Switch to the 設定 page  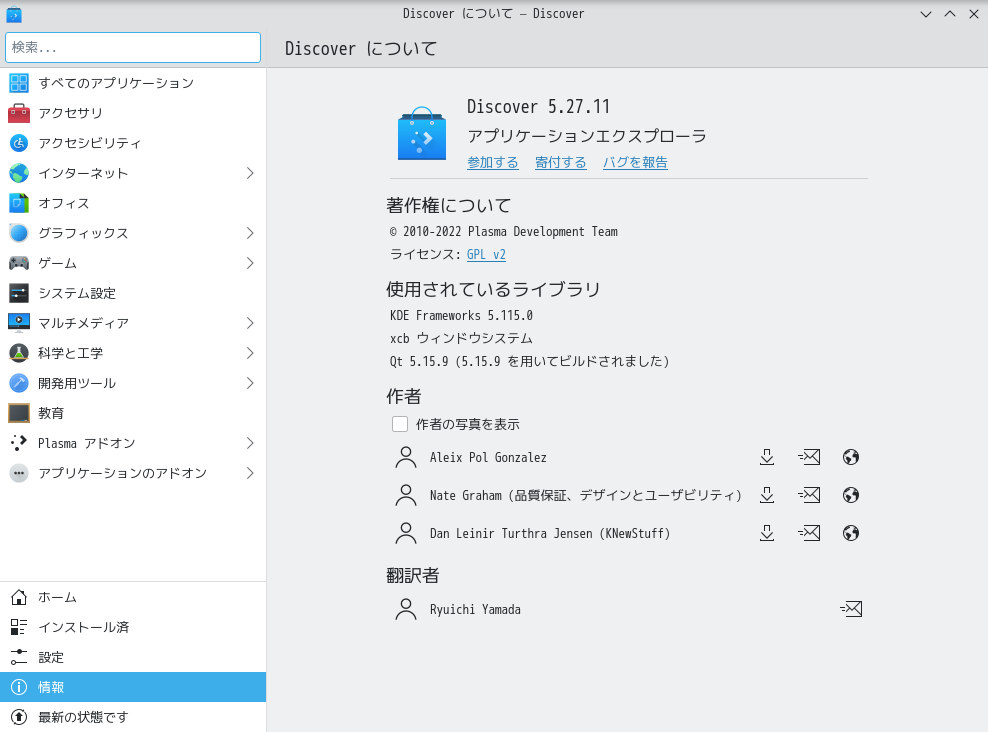(x=18, y=657)
